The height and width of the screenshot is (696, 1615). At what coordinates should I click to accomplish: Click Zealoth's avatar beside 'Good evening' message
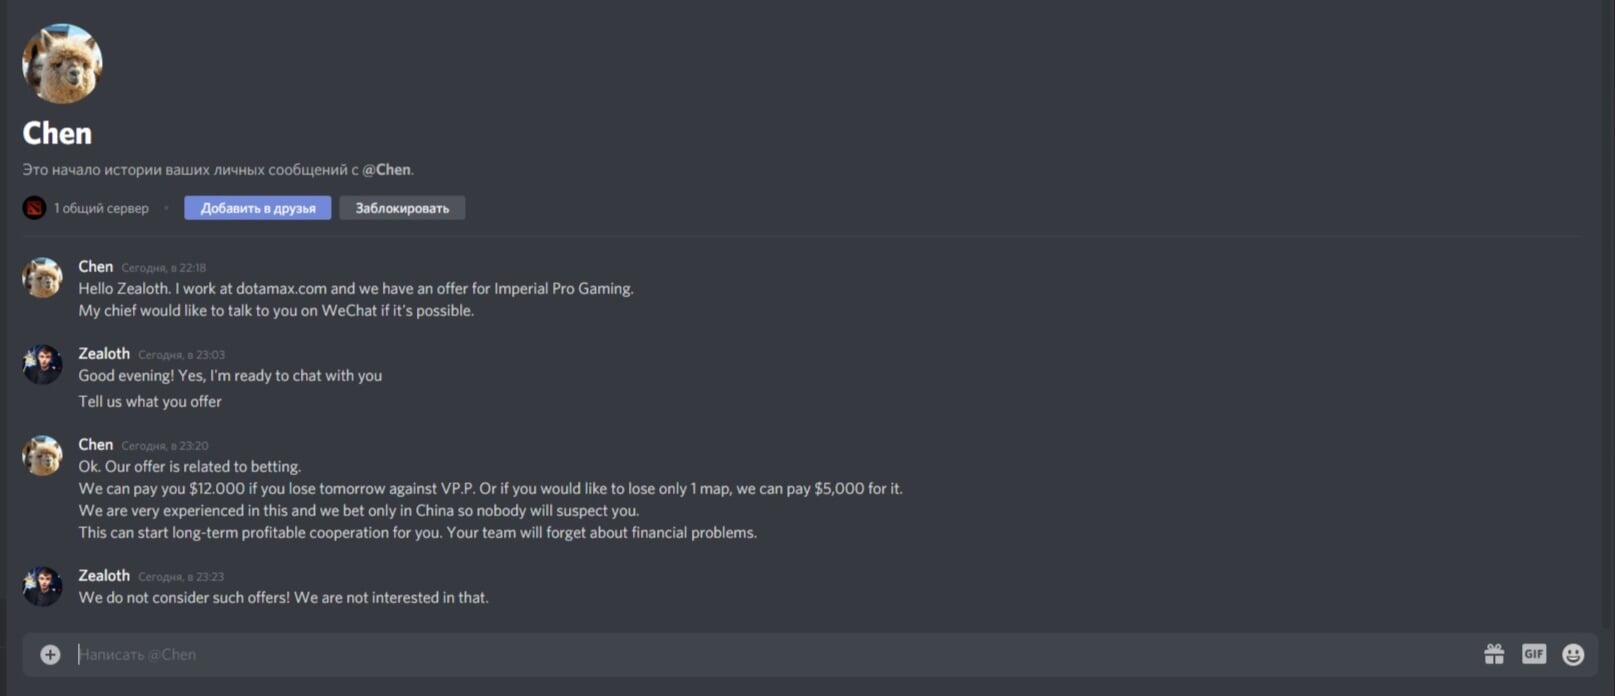[x=42, y=364]
